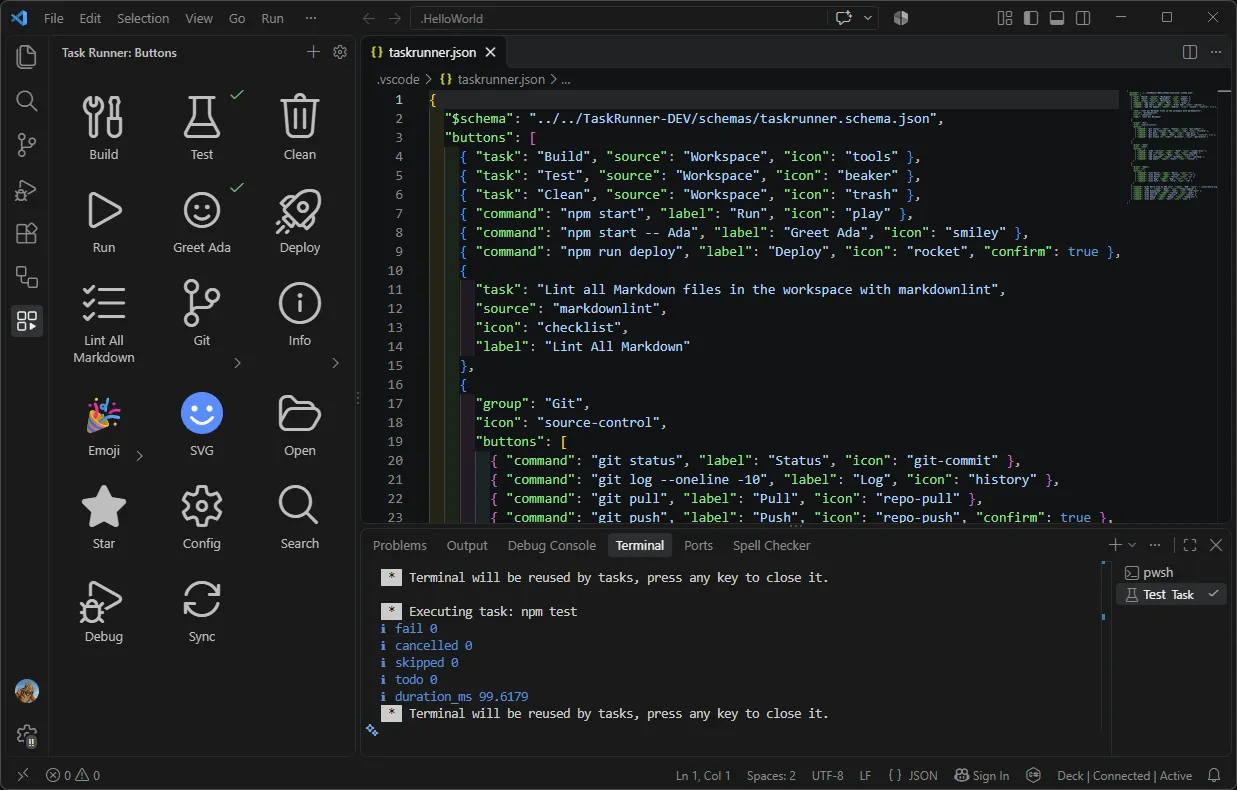This screenshot has height=790, width=1237.
Task: Click the breadcrumb ellipsis after taskrunner.json
Action: [x=565, y=79]
